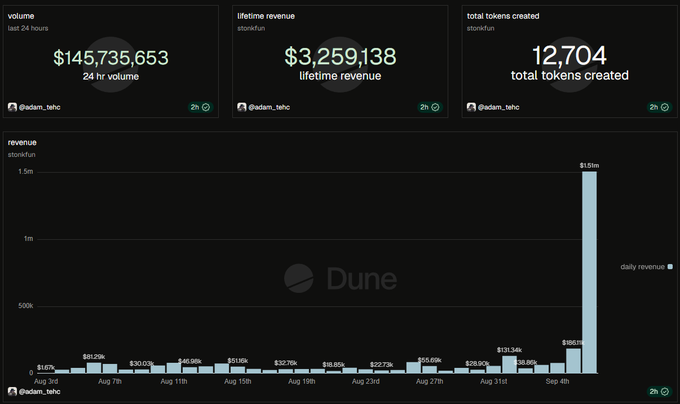Open the total tokens created card title
The width and height of the screenshot is (680, 404).
(x=503, y=16)
